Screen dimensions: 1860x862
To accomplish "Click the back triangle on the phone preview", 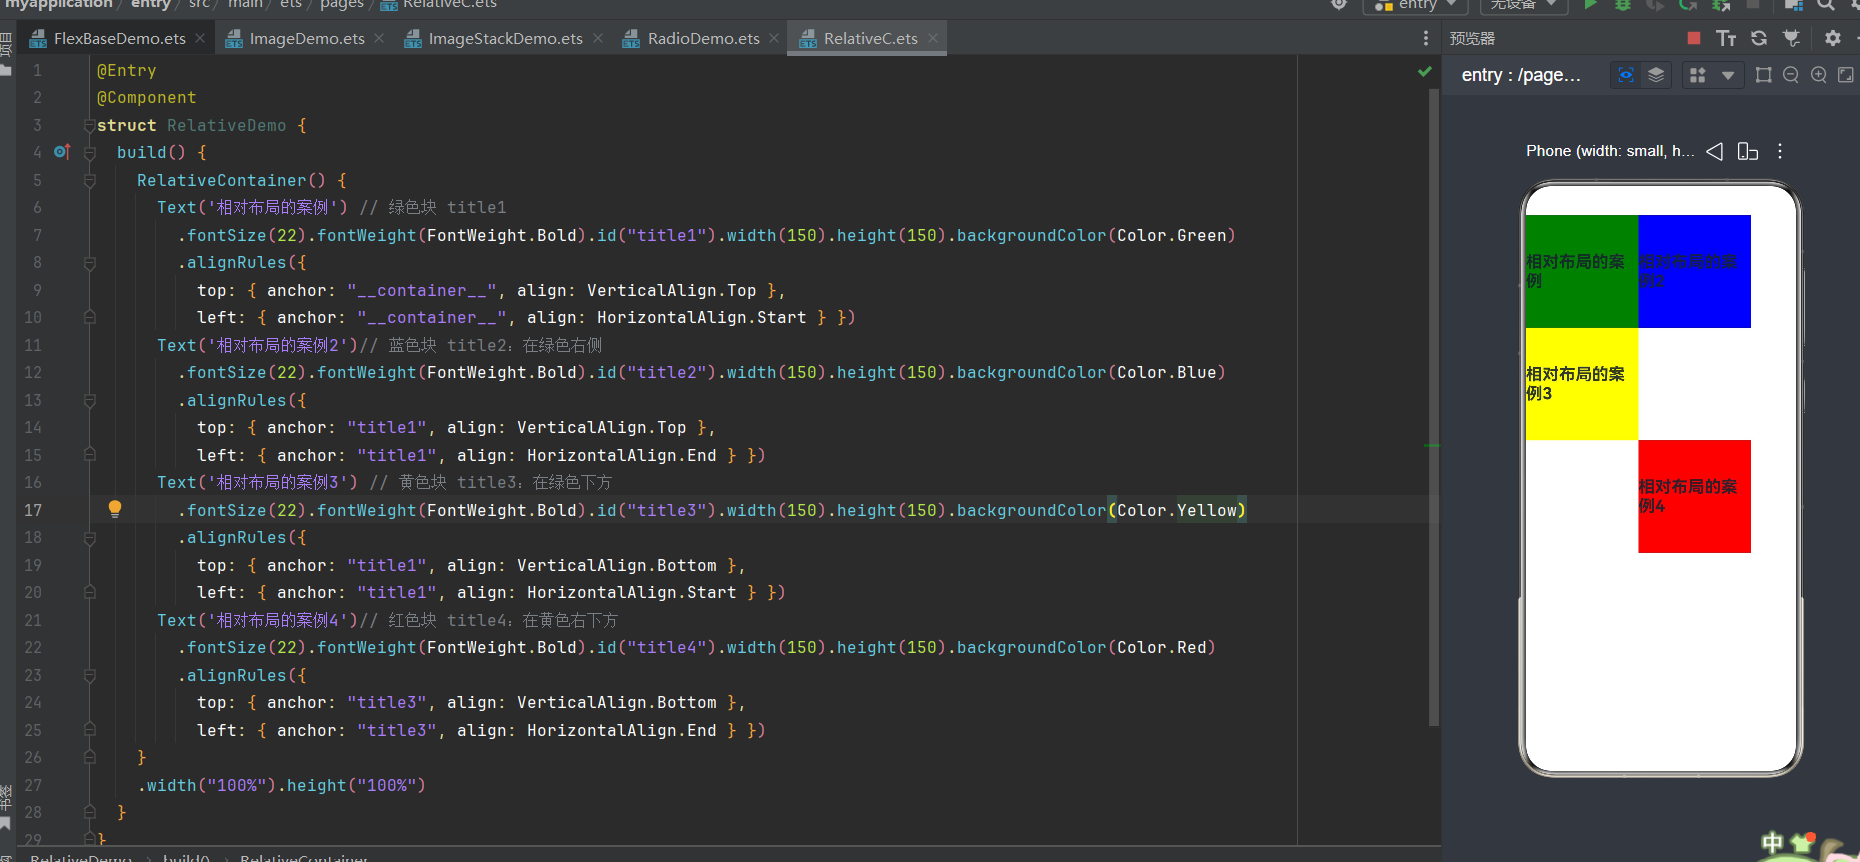I will pyautogui.click(x=1714, y=151).
